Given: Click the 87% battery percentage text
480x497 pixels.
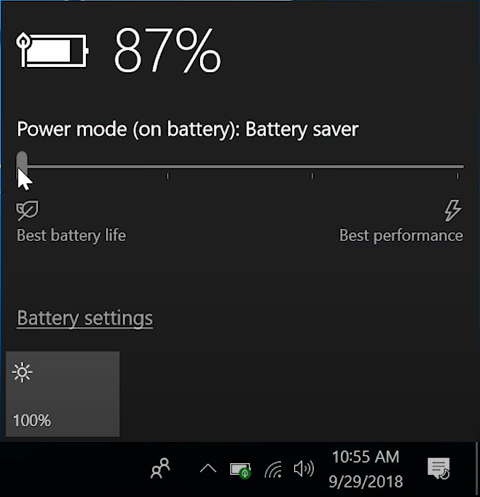Looking at the screenshot, I should pos(167,50).
